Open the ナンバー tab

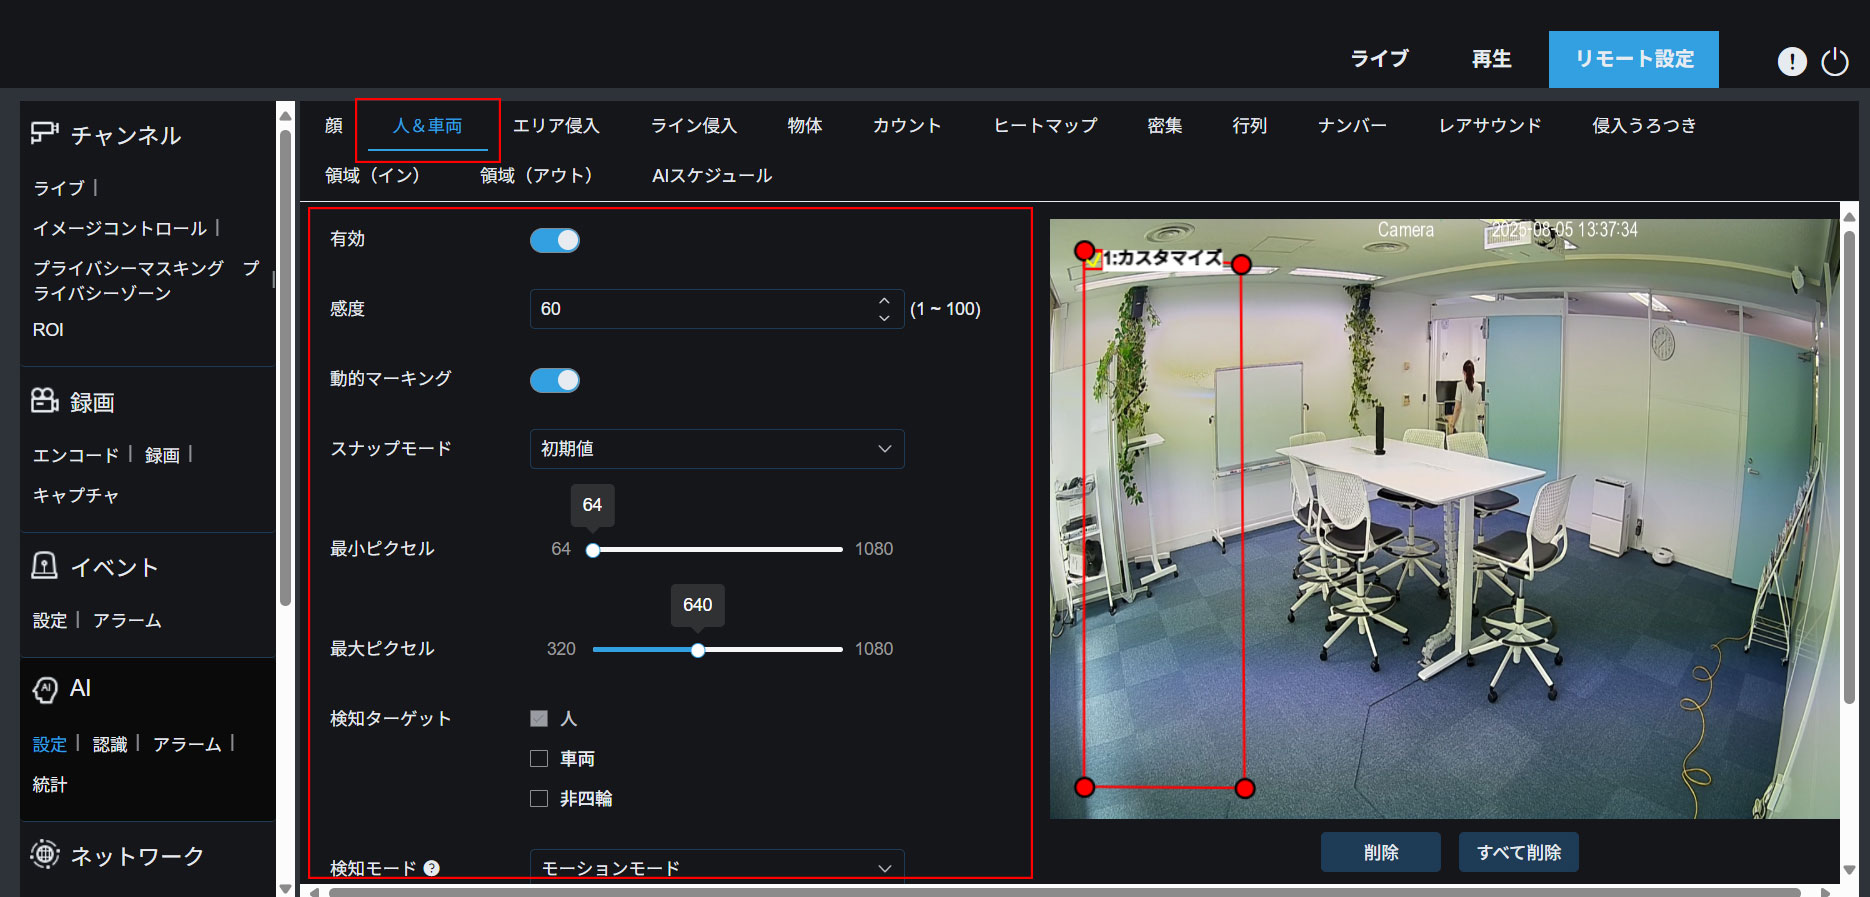pos(1353,125)
